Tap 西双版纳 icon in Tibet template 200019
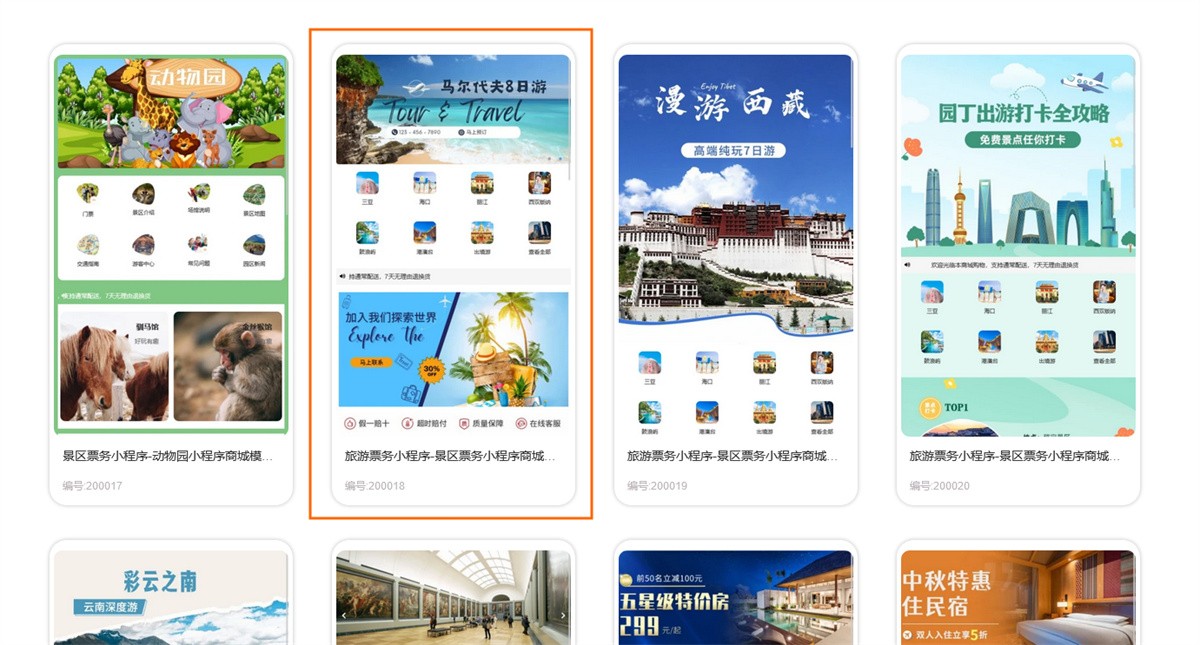This screenshot has height=645, width=1200. pos(822,362)
